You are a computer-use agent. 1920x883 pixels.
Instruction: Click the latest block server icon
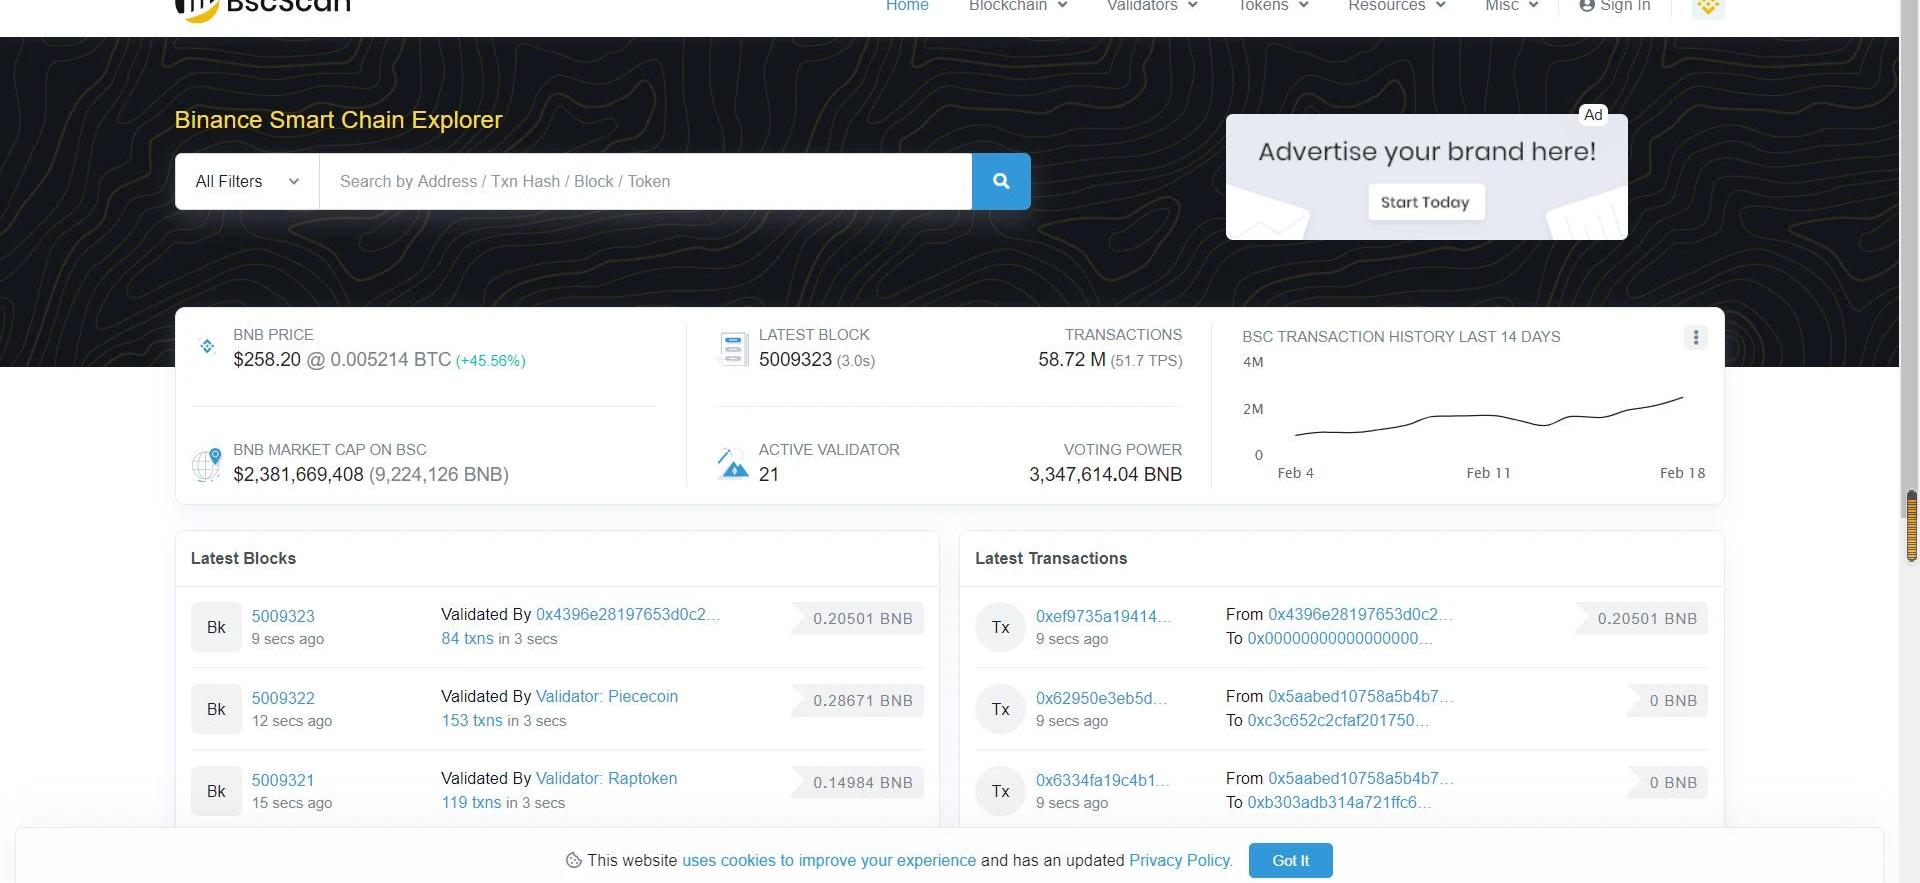[x=733, y=349]
